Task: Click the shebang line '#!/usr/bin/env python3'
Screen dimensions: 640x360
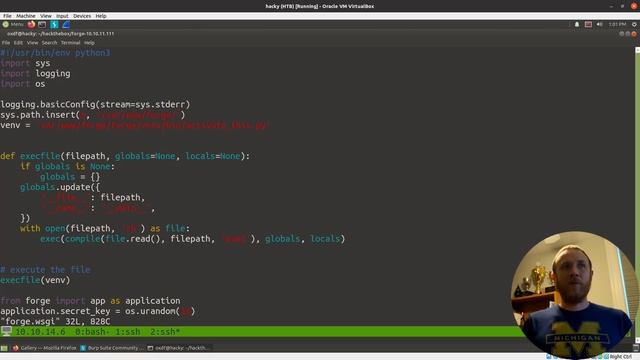Action: coord(55,53)
